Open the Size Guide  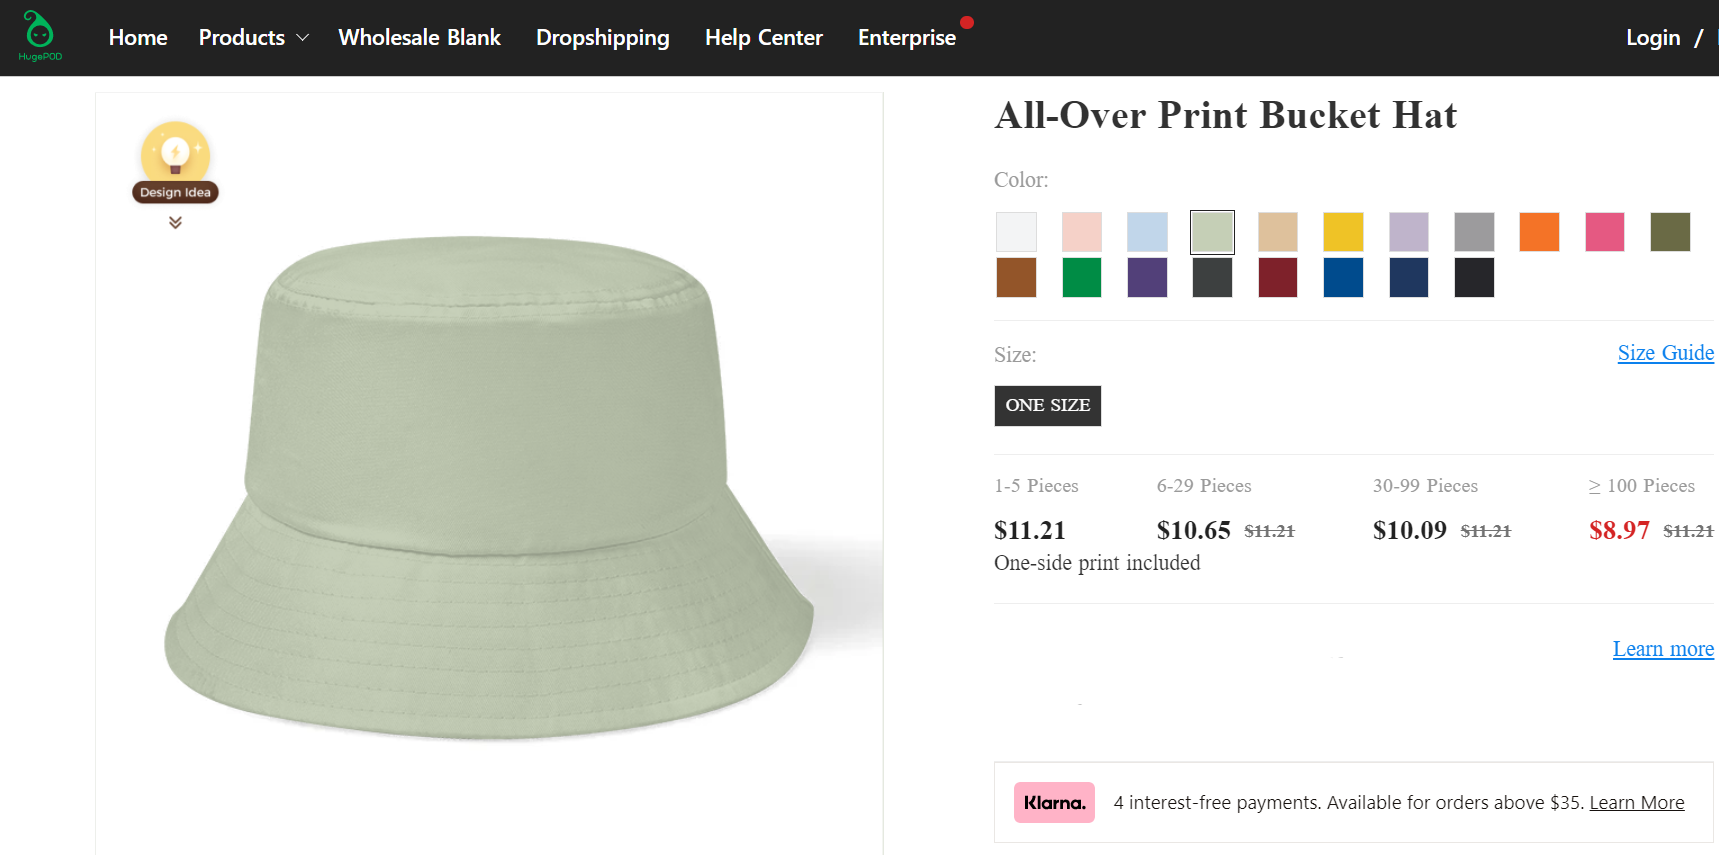(x=1664, y=352)
